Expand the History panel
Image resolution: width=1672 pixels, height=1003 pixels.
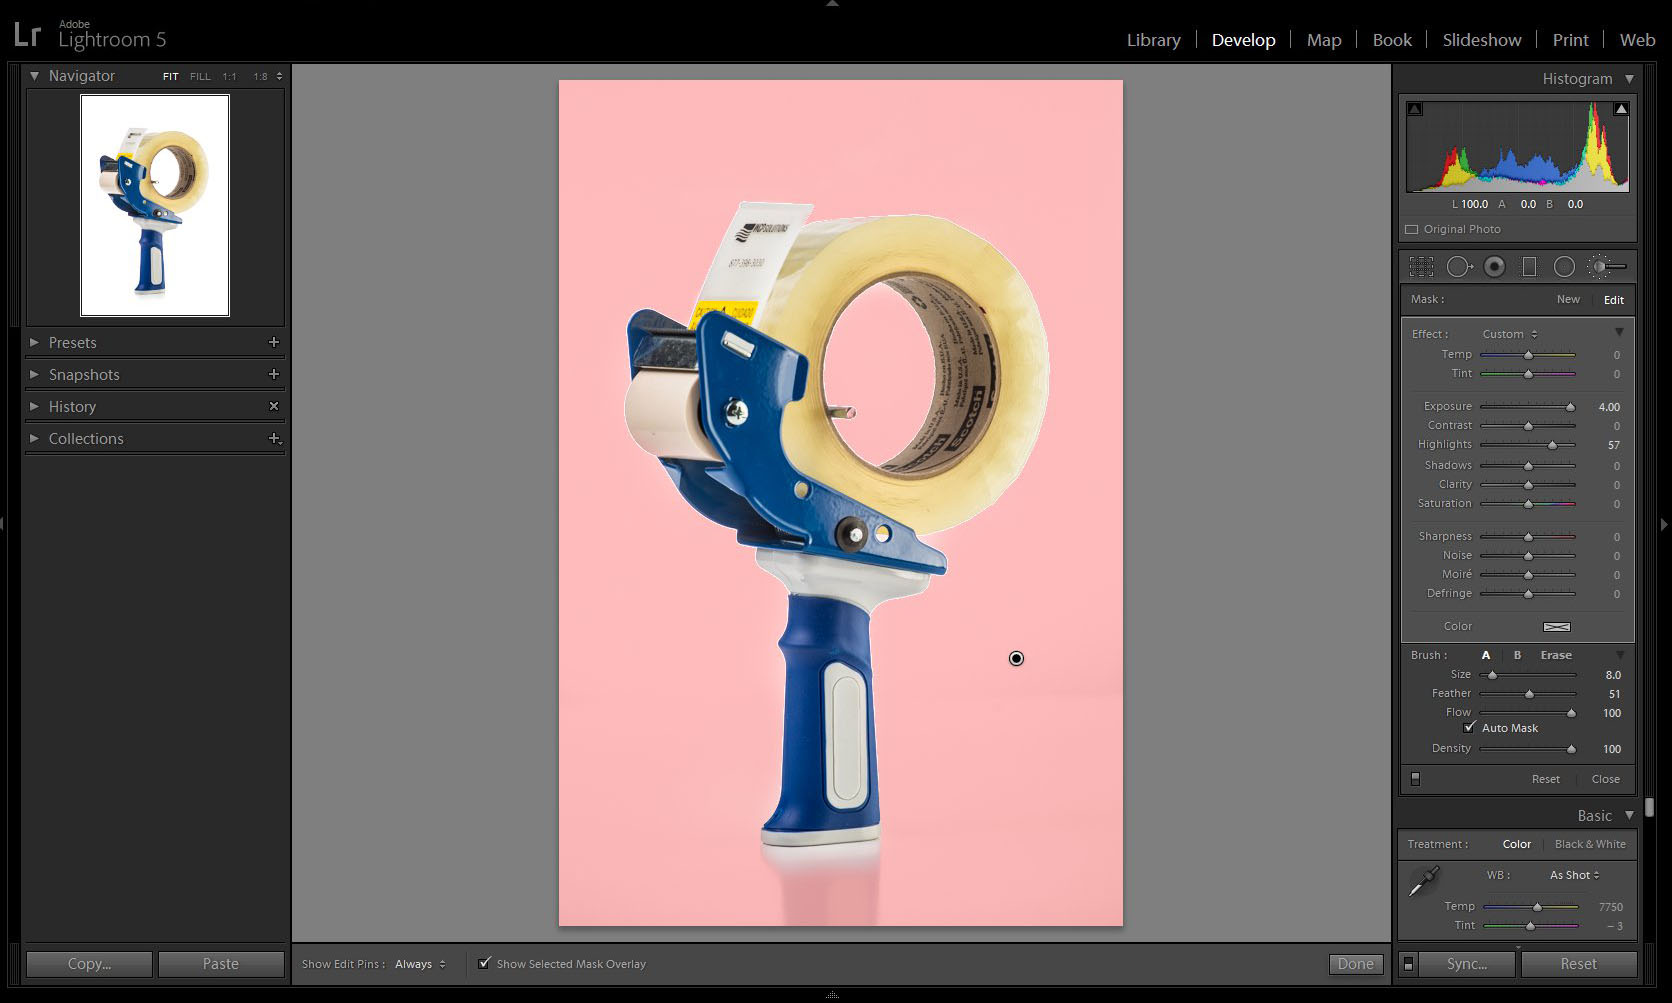coord(34,406)
